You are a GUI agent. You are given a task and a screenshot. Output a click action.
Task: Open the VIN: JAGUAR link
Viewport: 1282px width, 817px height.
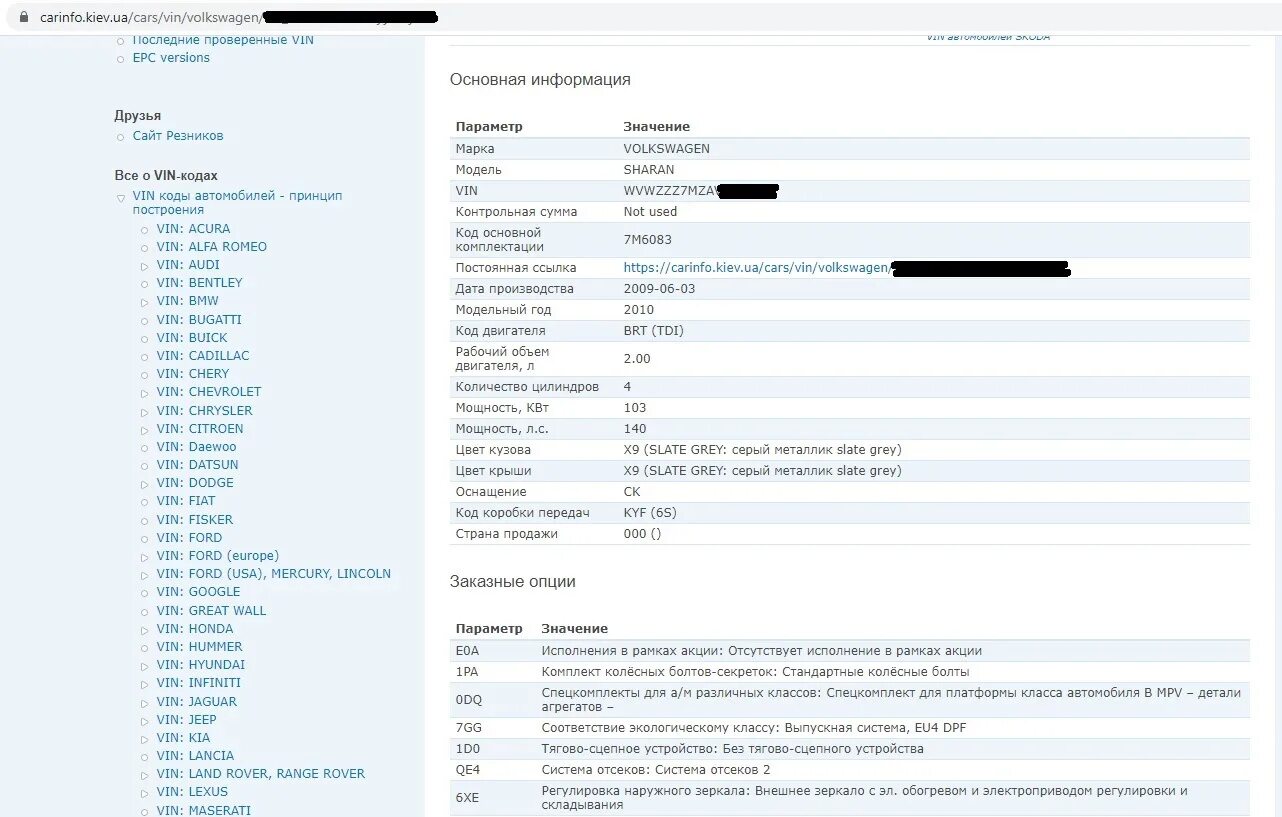click(196, 702)
